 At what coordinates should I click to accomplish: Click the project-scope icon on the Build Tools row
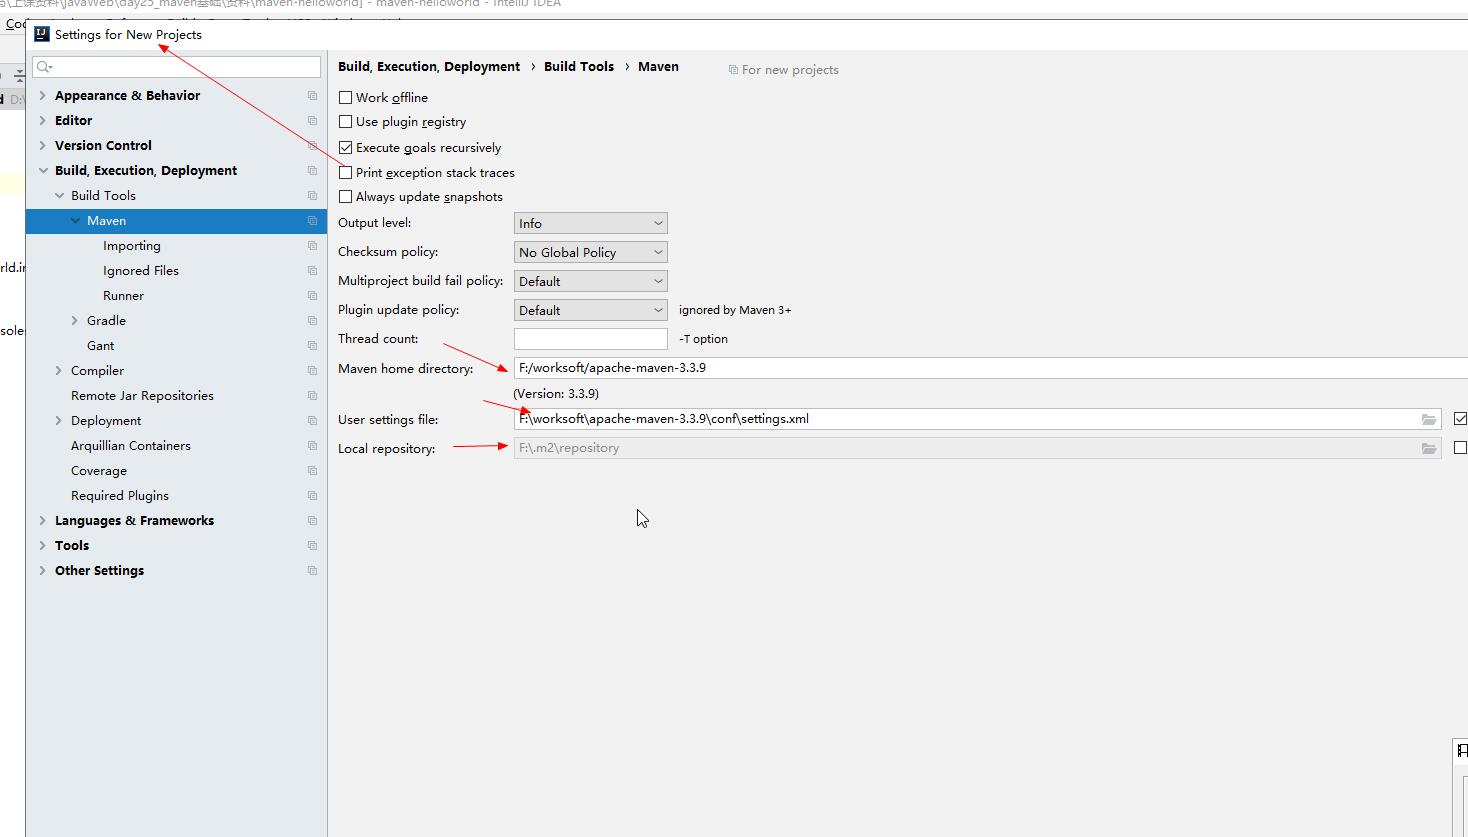click(x=312, y=196)
